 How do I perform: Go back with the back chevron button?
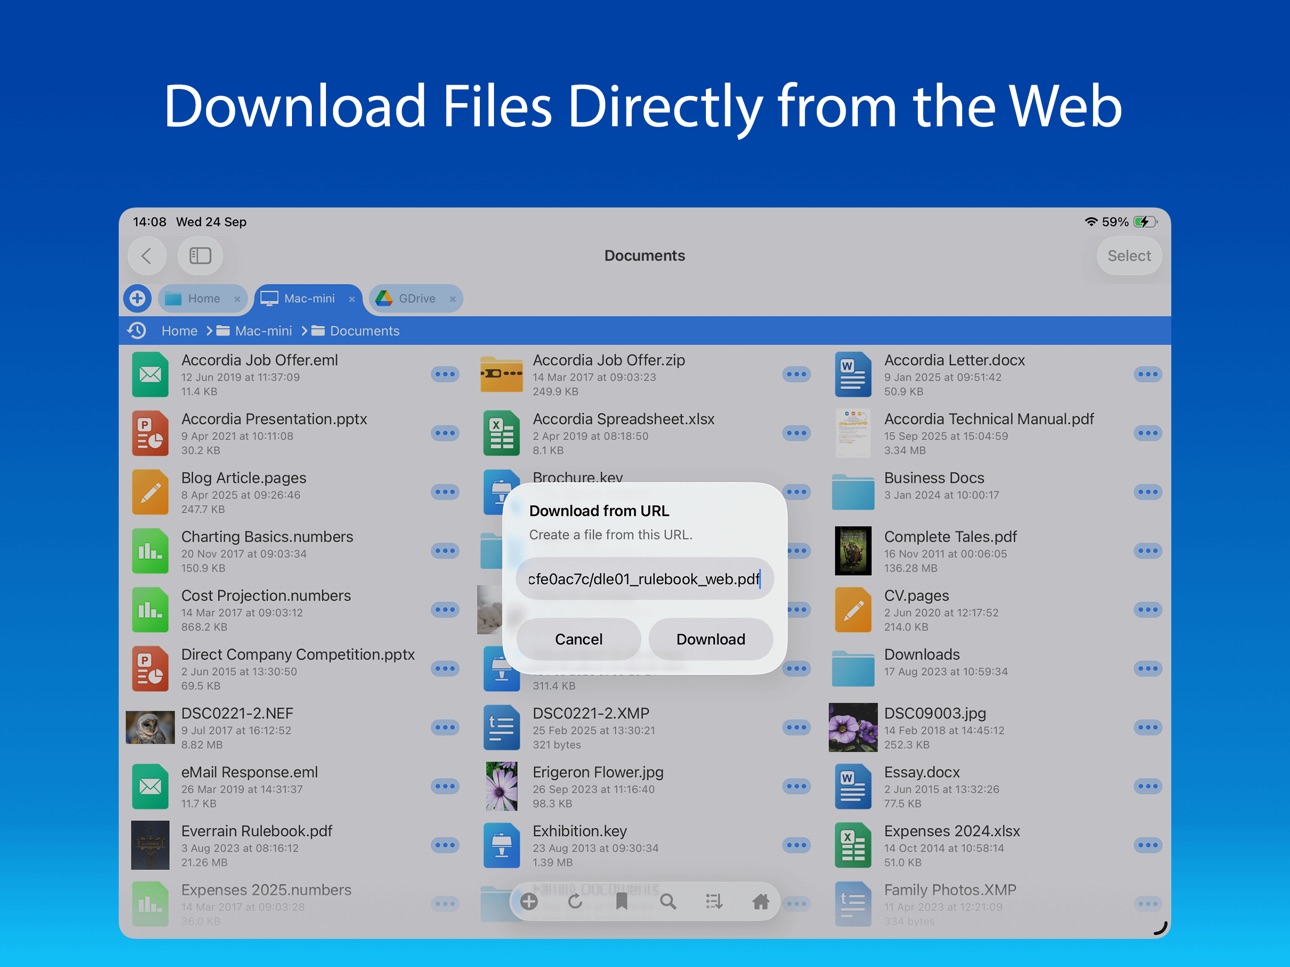point(147,256)
